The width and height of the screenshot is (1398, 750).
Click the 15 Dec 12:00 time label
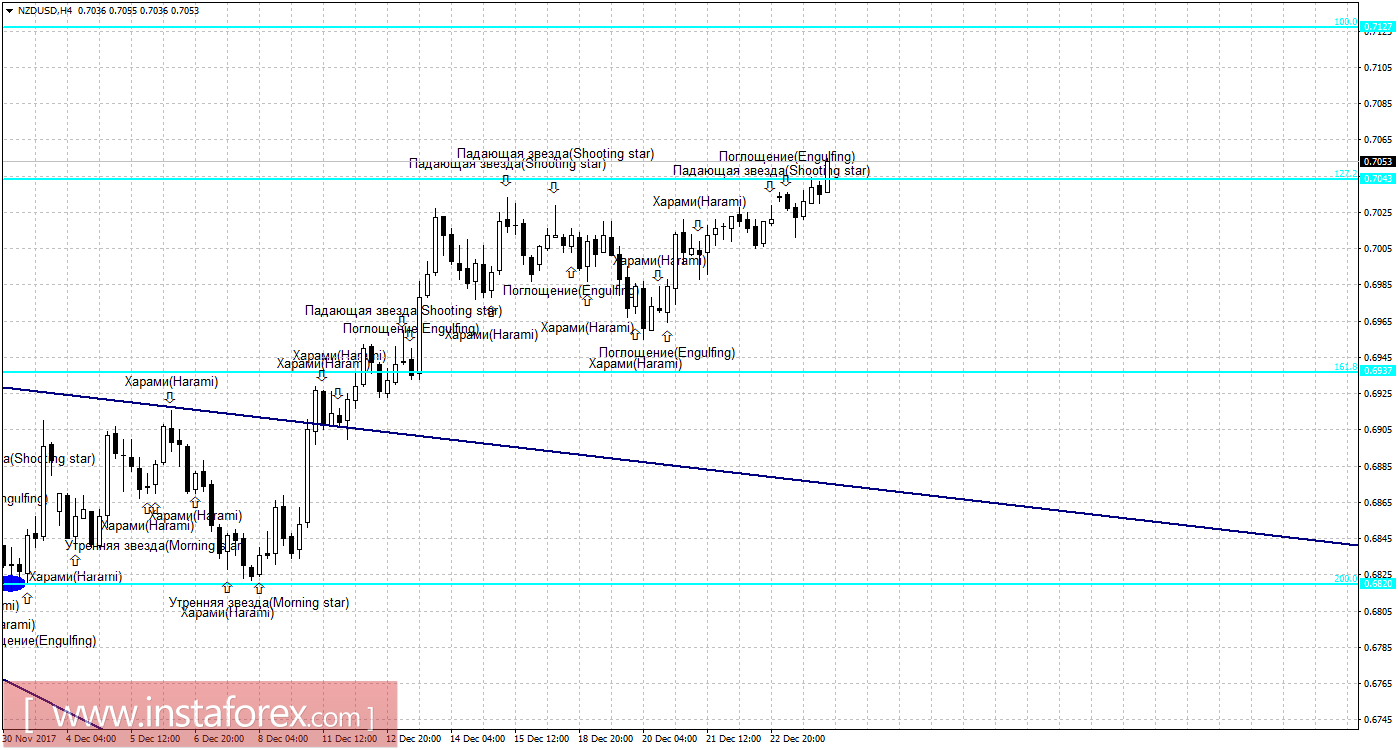pos(541,739)
